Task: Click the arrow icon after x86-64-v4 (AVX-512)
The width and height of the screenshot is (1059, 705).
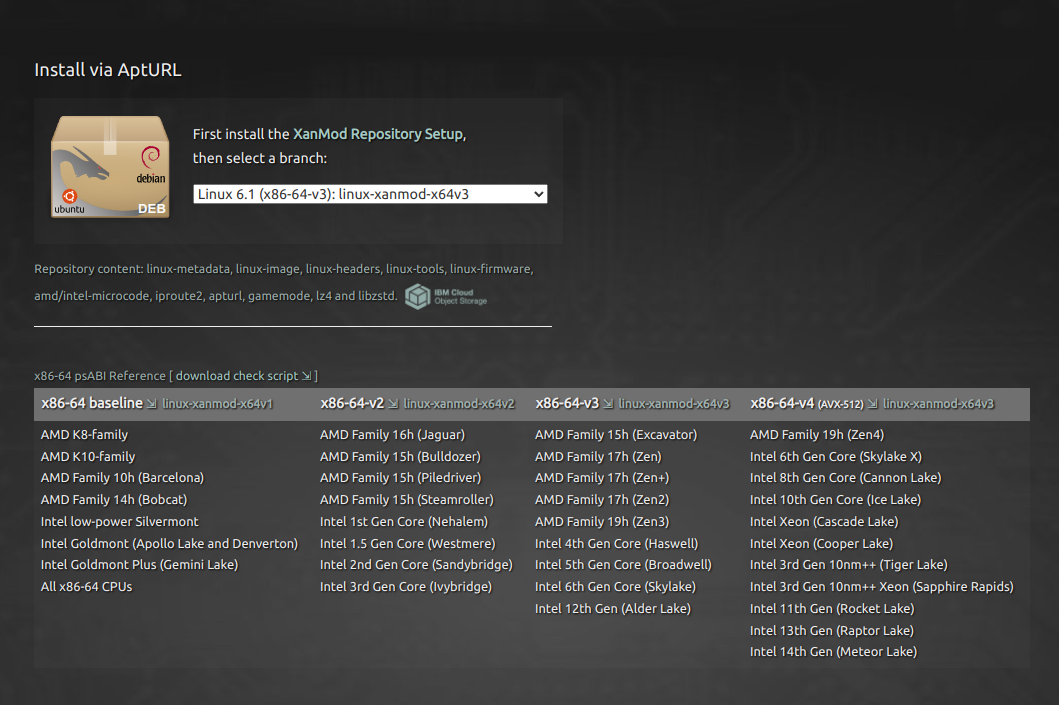Action: [873, 404]
